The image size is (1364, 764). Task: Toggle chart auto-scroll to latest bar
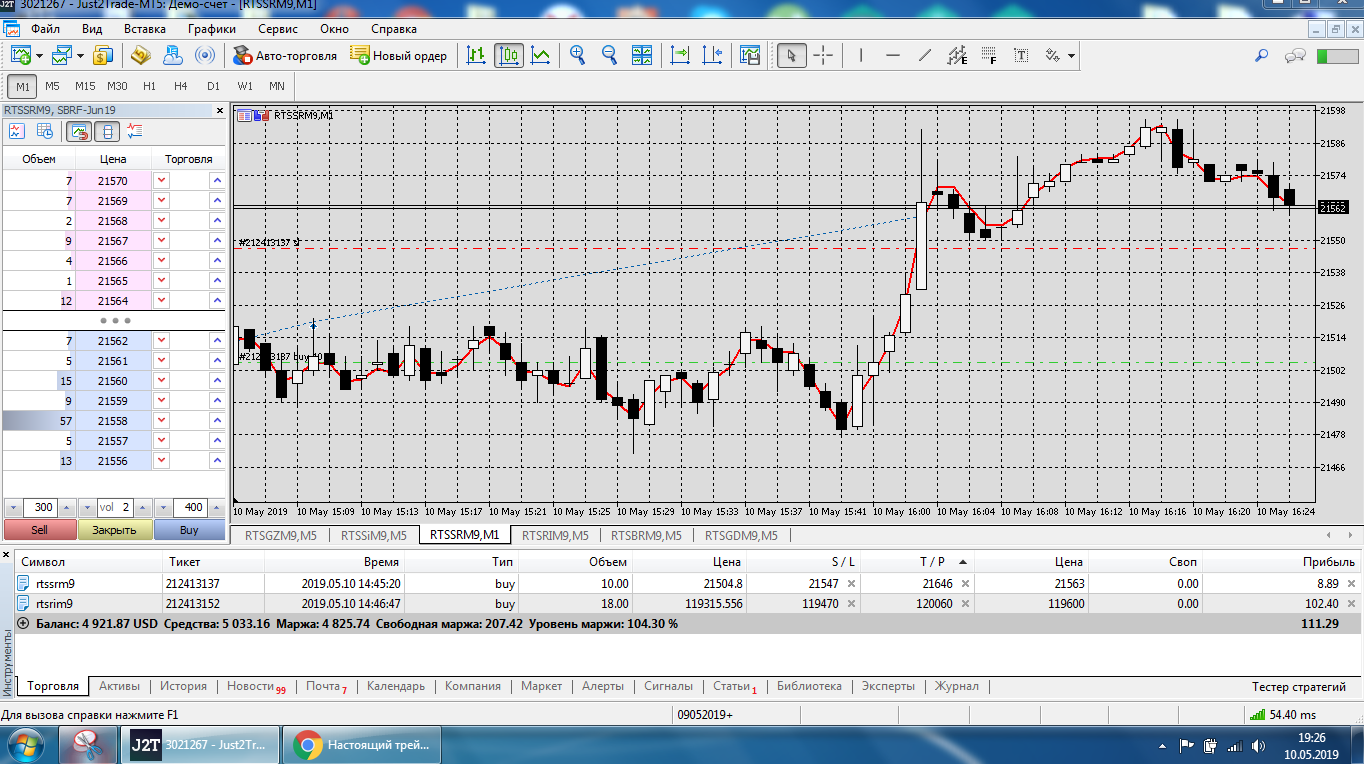680,55
